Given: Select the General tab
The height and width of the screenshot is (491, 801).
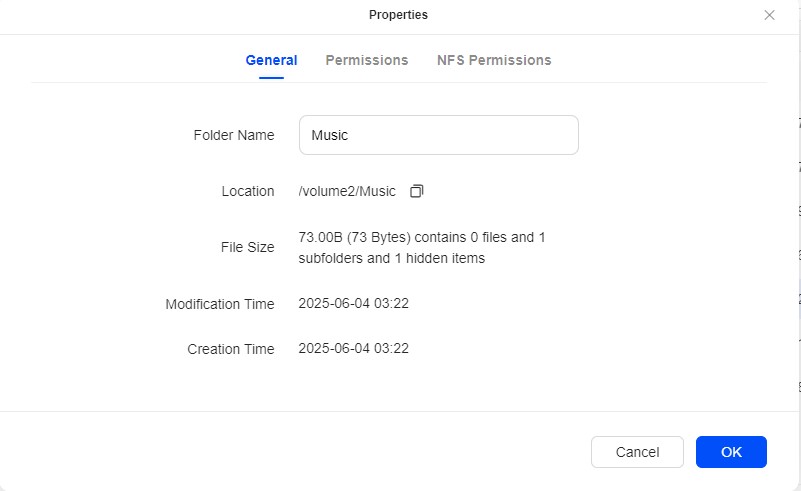Looking at the screenshot, I should tap(271, 60).
